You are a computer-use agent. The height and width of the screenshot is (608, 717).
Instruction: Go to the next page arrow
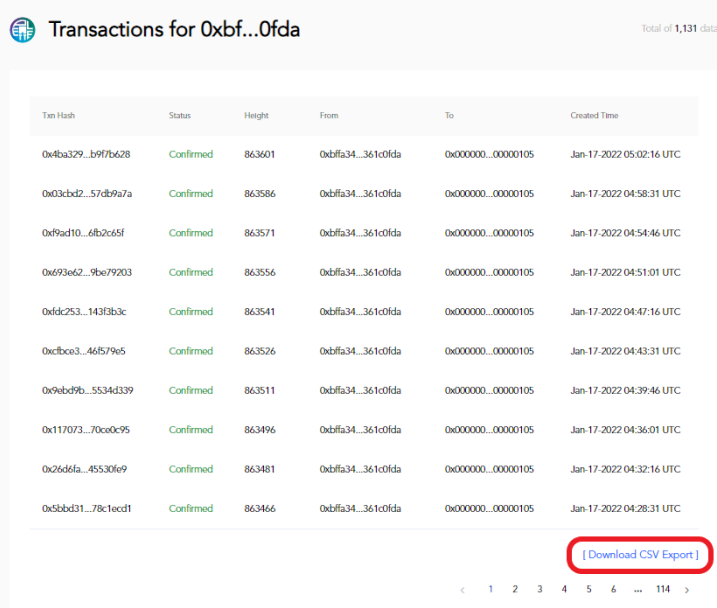[686, 590]
